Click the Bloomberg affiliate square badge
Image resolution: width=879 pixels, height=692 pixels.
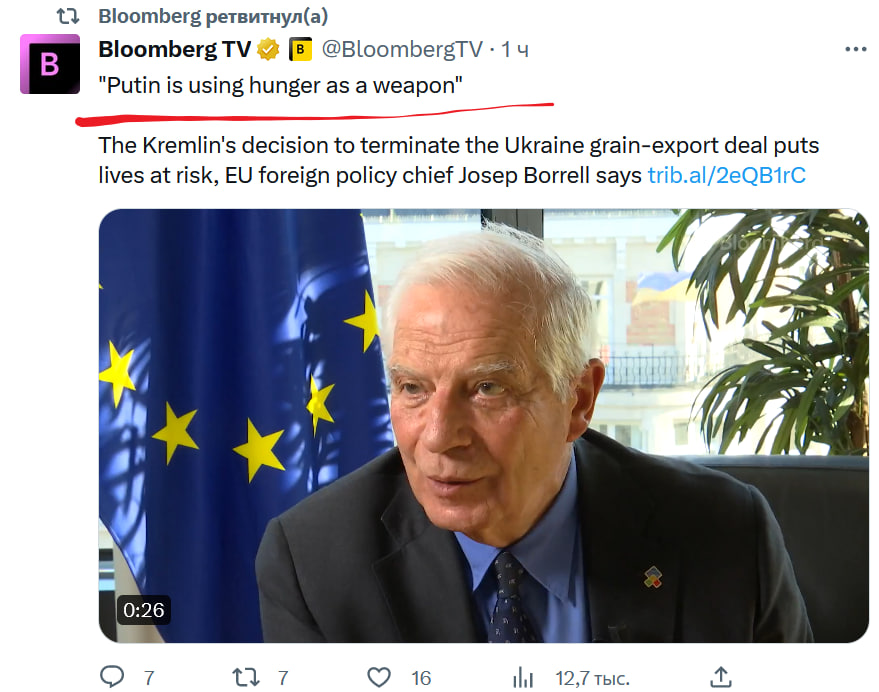point(300,49)
